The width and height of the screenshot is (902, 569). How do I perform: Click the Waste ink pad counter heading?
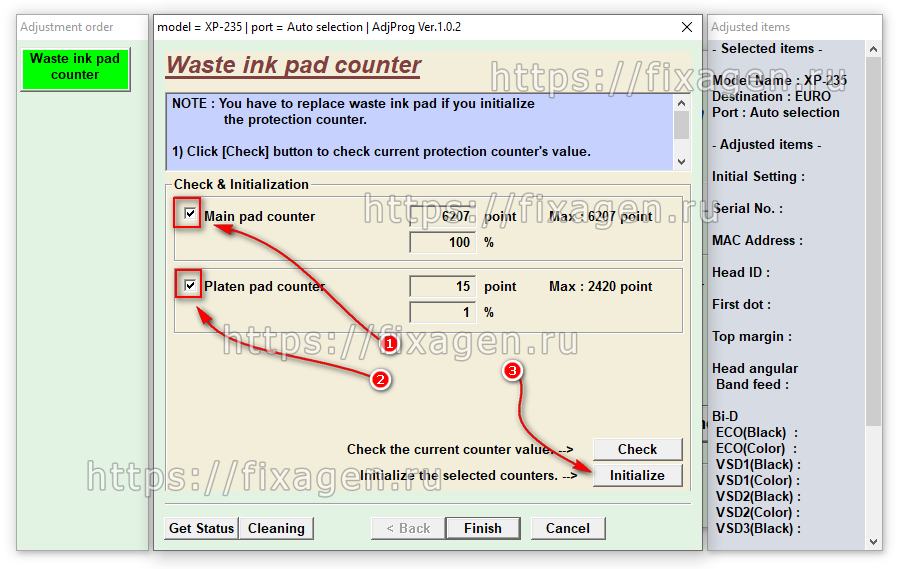click(x=293, y=66)
